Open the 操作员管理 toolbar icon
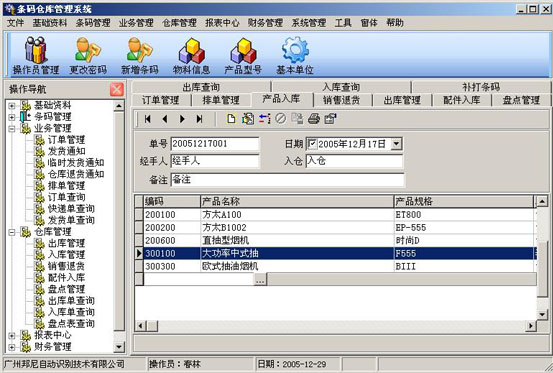553x373 pixels. (36, 55)
